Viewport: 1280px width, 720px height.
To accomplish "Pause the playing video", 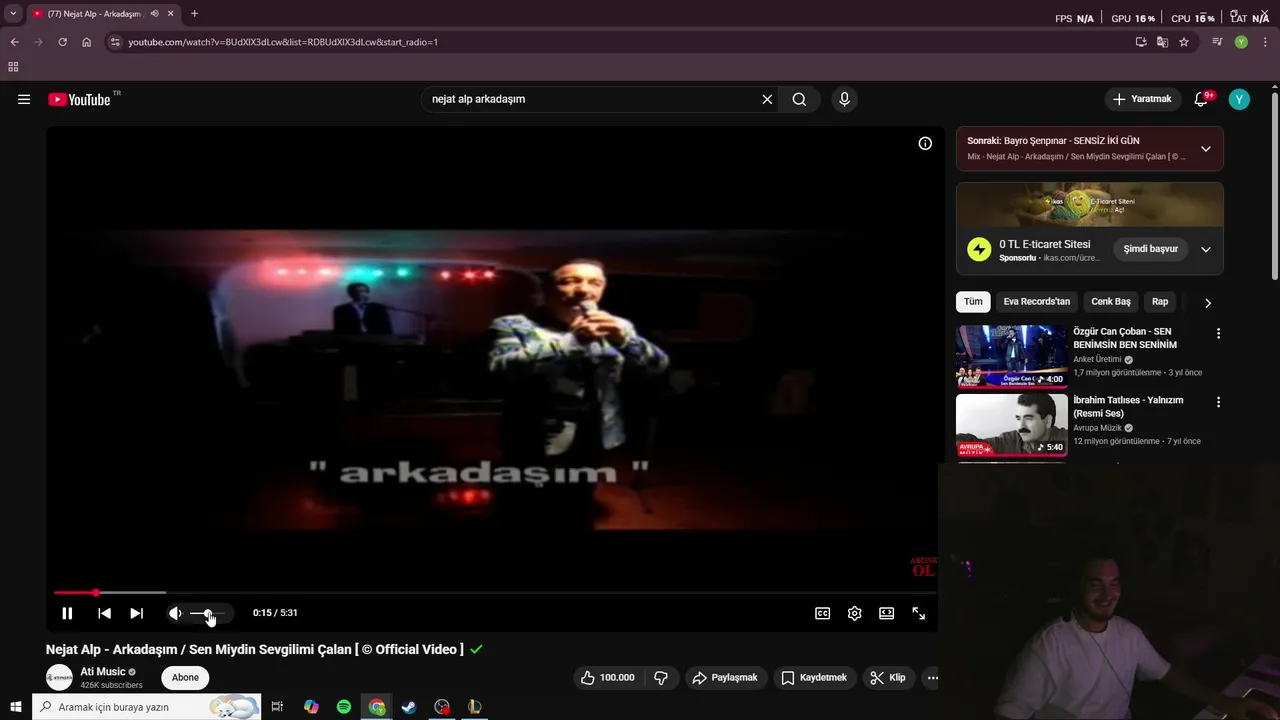I will click(x=67, y=613).
